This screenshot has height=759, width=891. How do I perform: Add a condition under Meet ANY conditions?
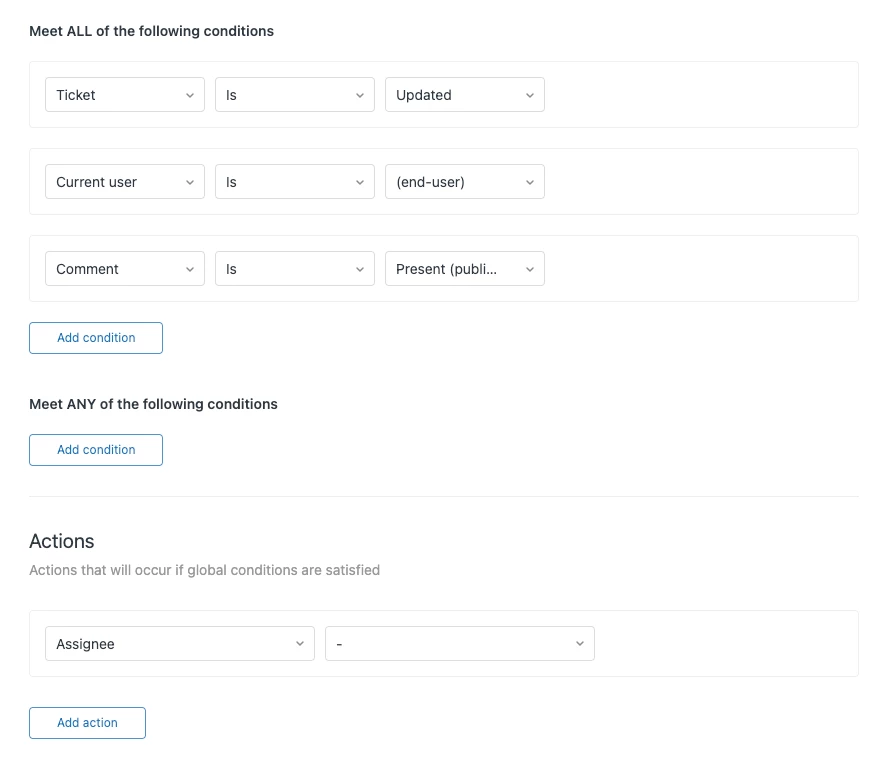click(96, 450)
